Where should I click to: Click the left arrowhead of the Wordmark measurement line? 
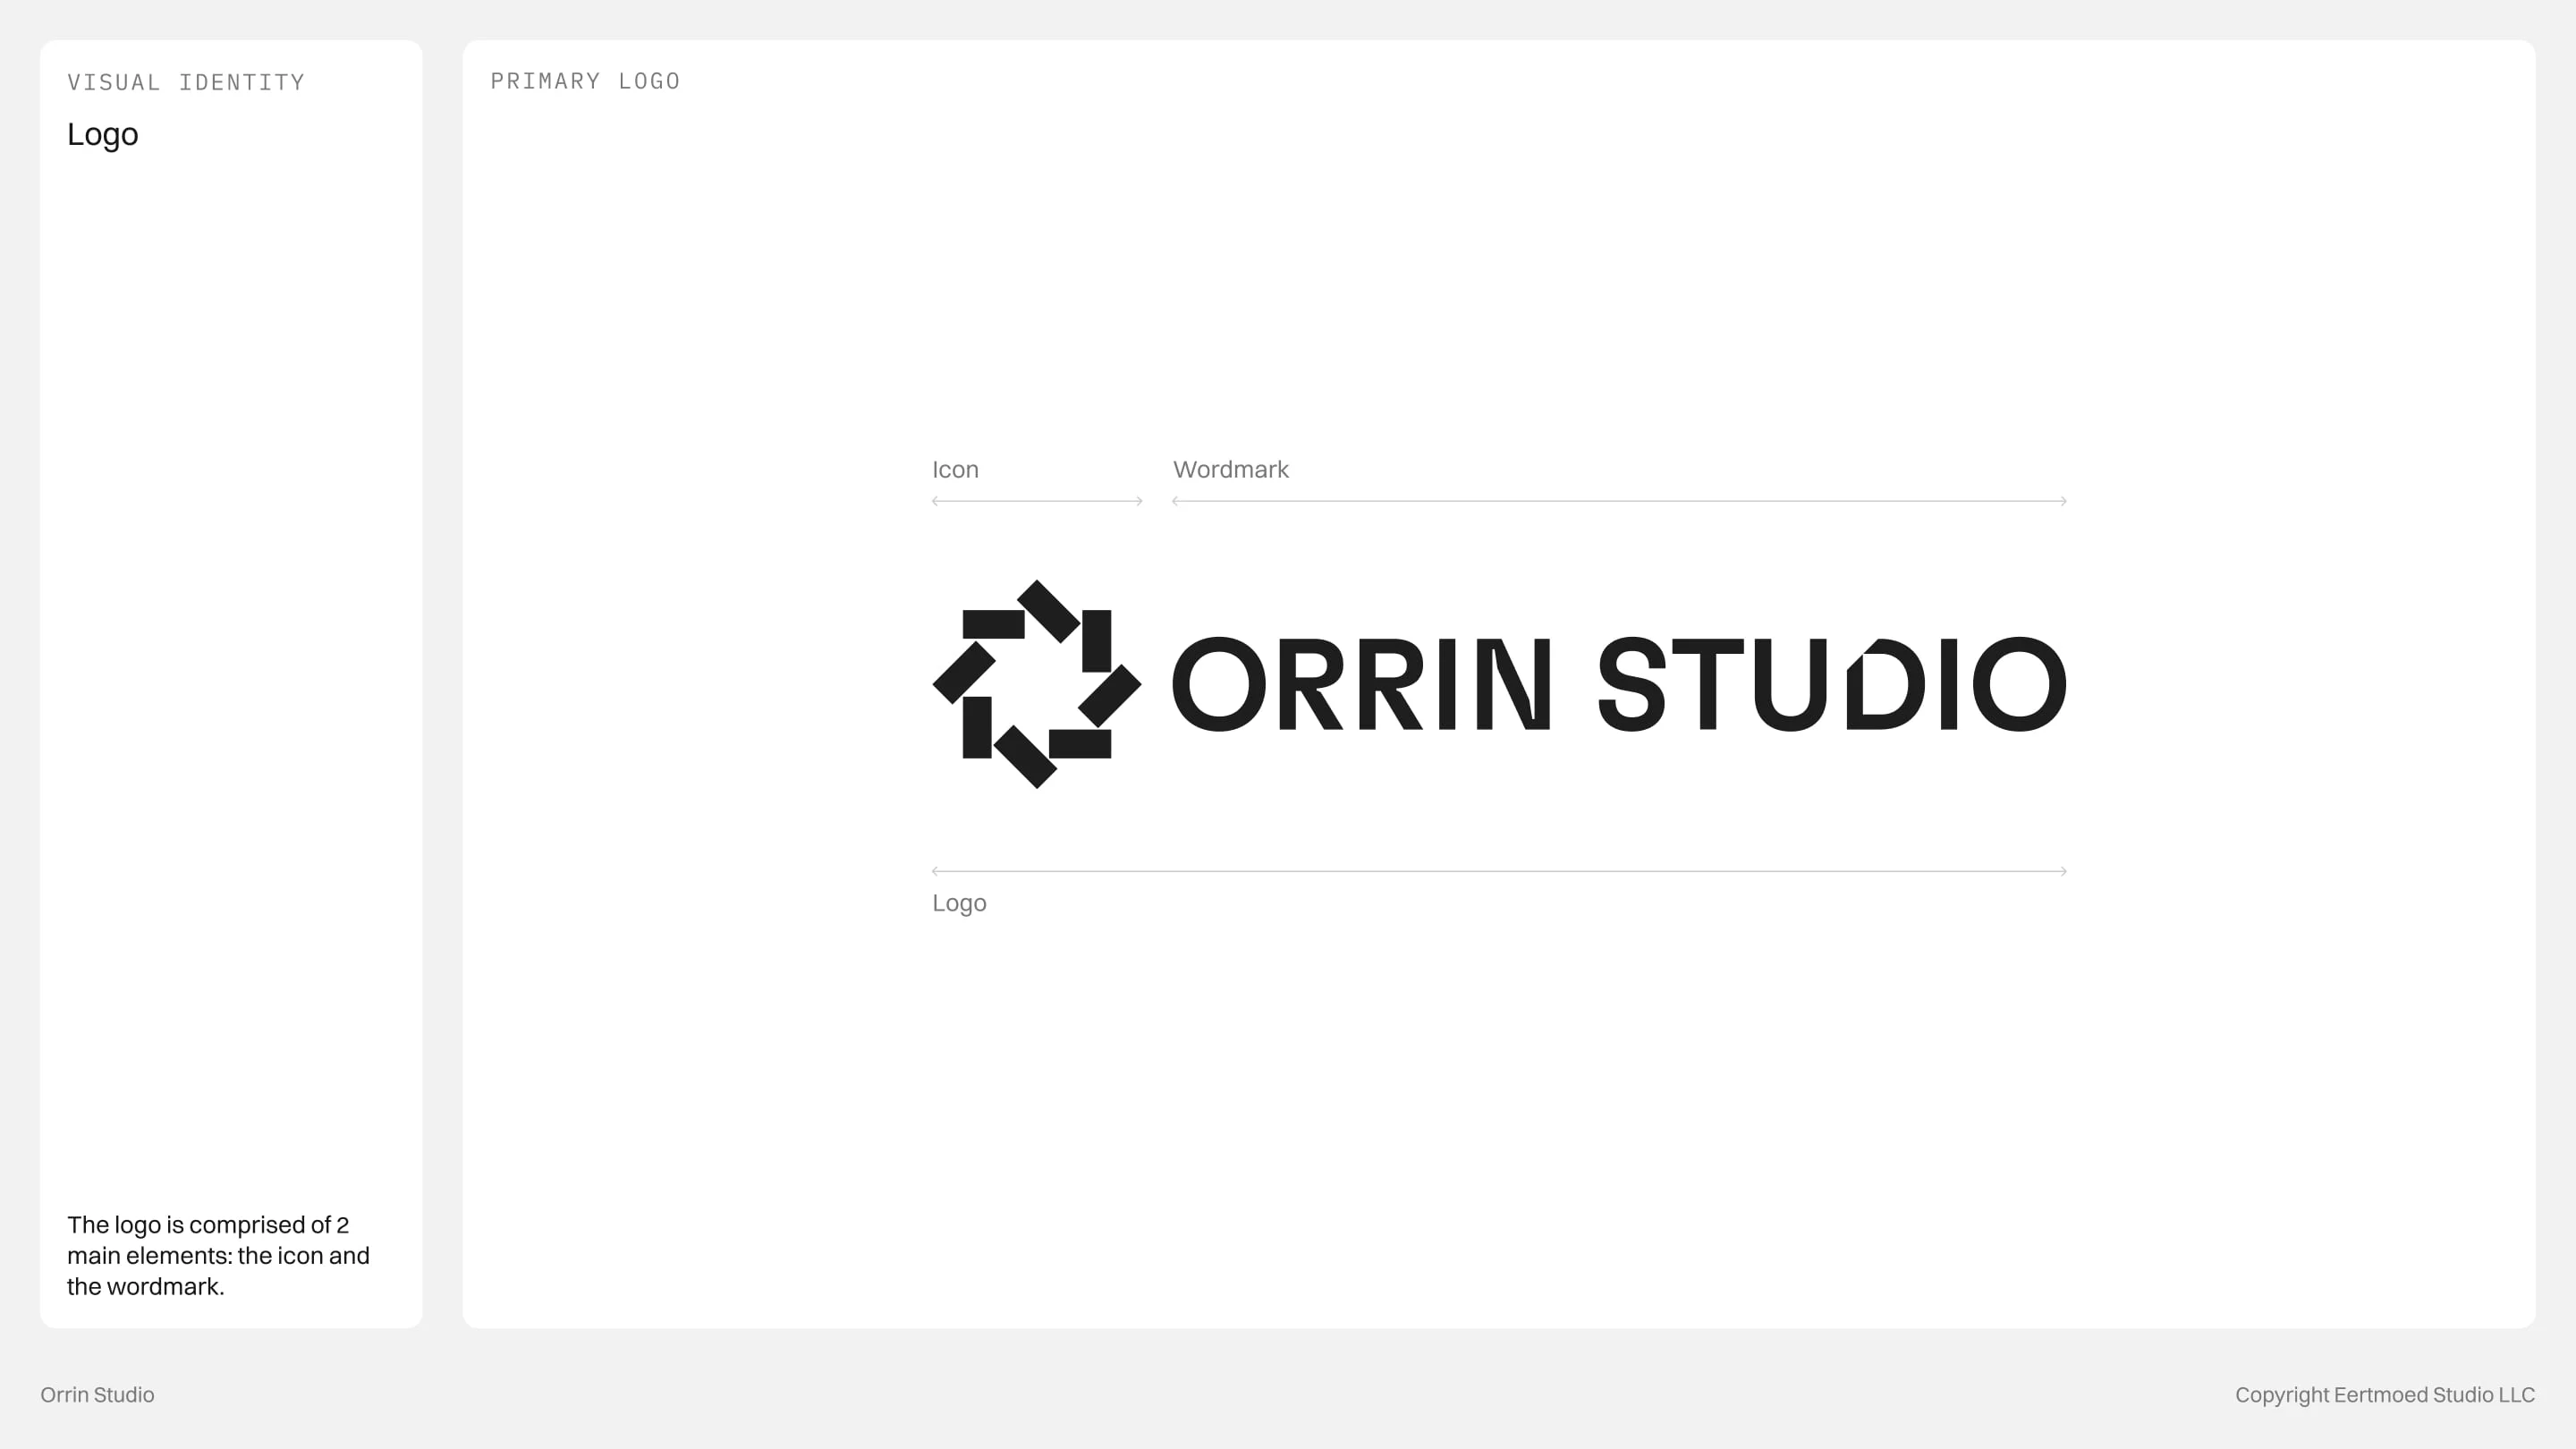coord(1176,501)
